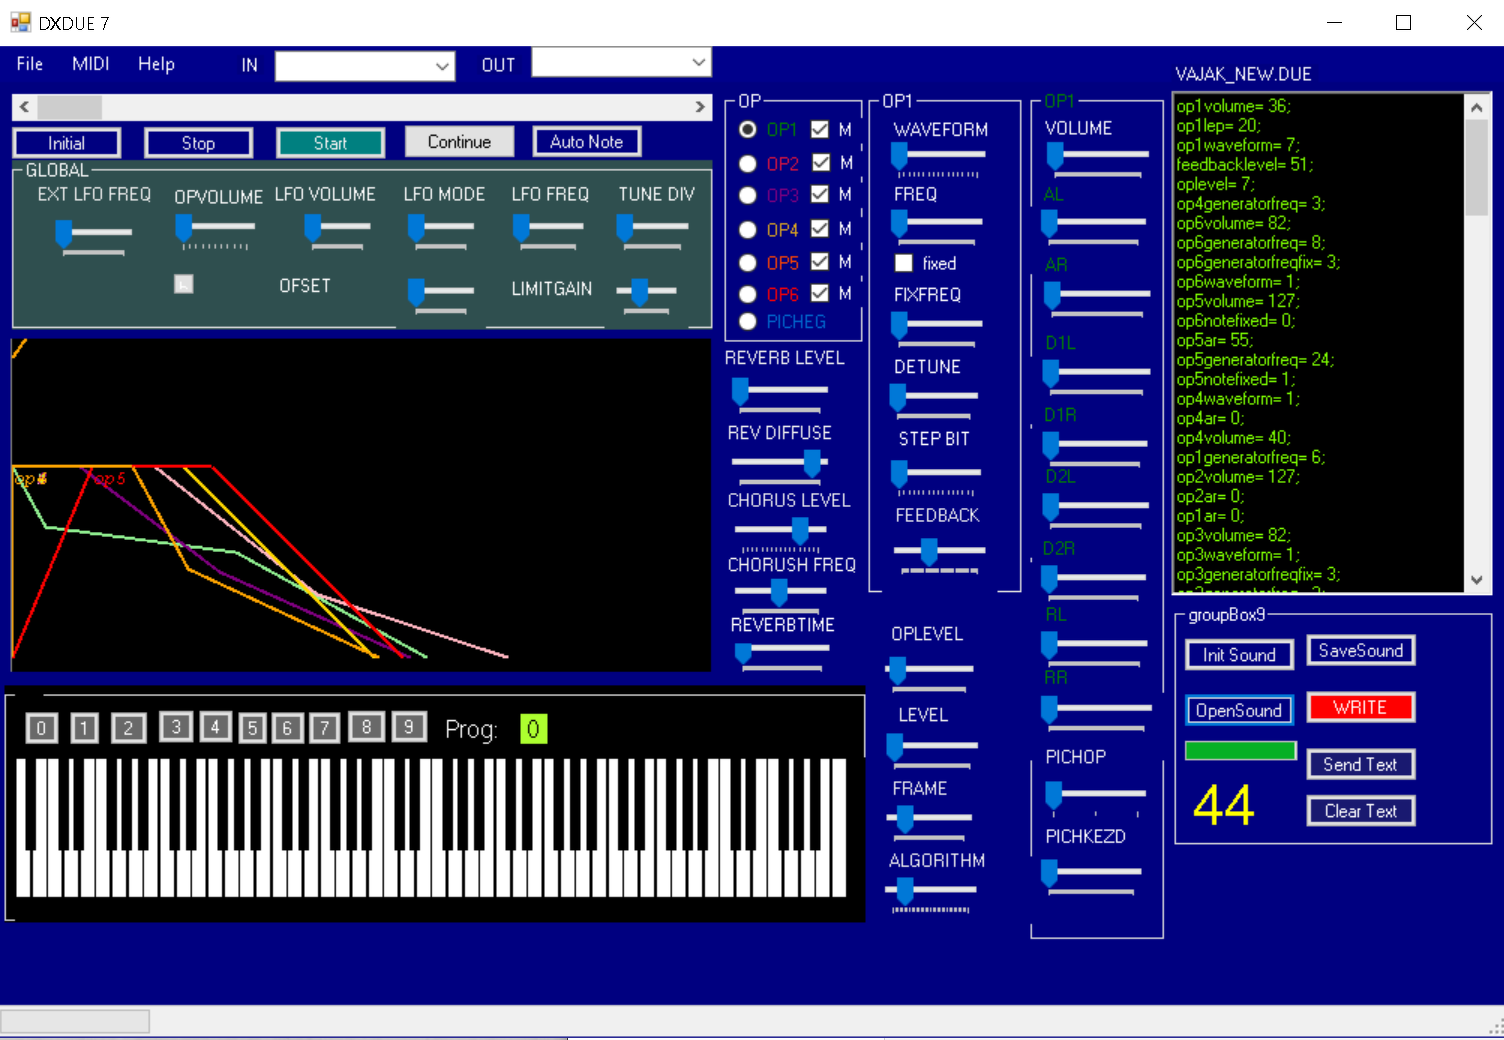
Task: Click the DETUNE slider
Action: pyautogui.click(x=935, y=400)
